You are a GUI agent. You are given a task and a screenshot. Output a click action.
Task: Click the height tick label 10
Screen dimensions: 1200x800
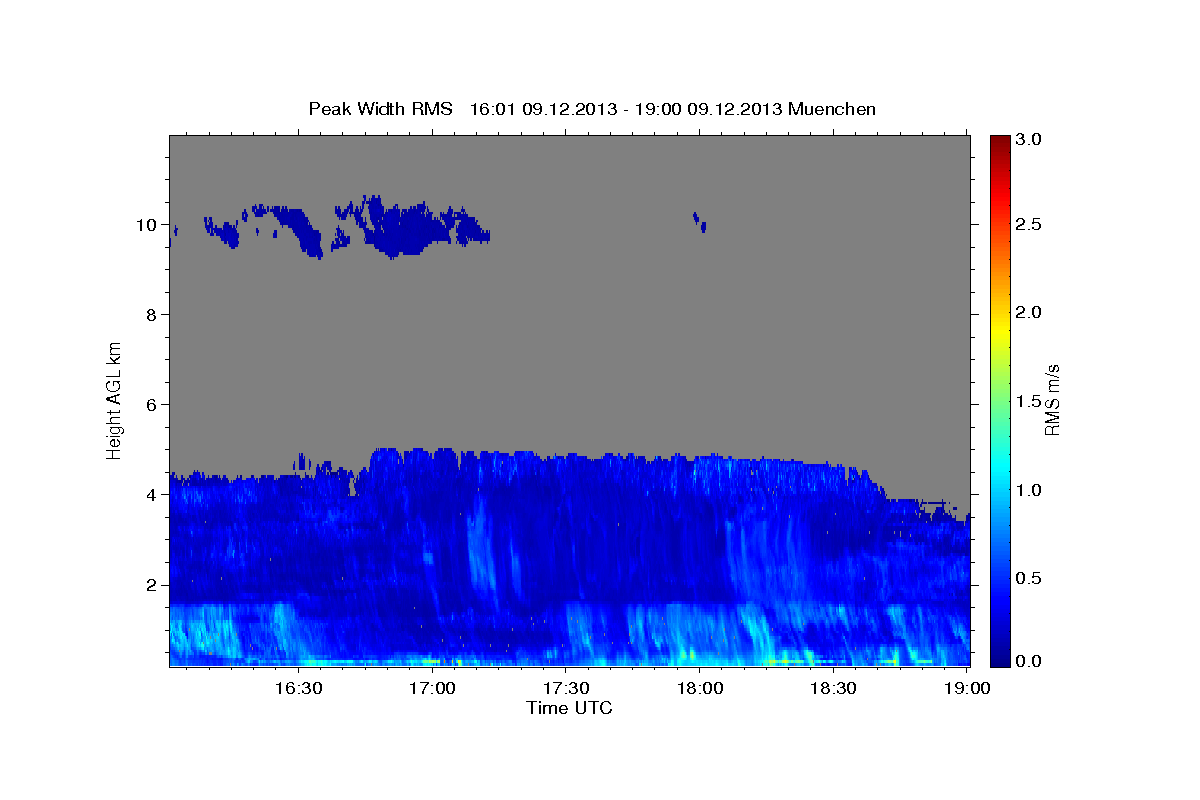point(146,225)
